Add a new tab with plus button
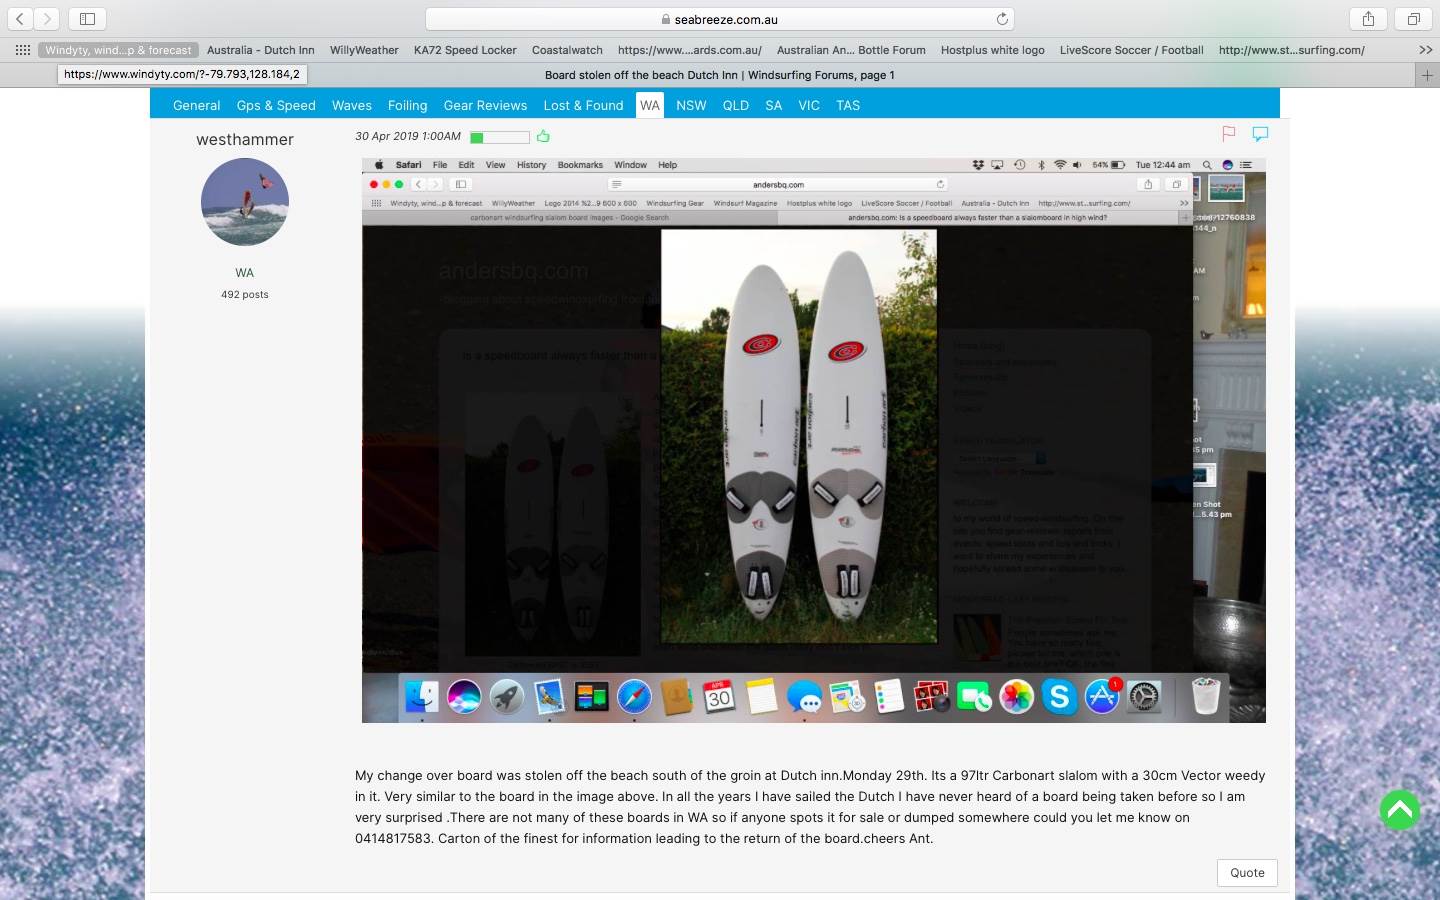This screenshot has width=1440, height=900. [1427, 75]
